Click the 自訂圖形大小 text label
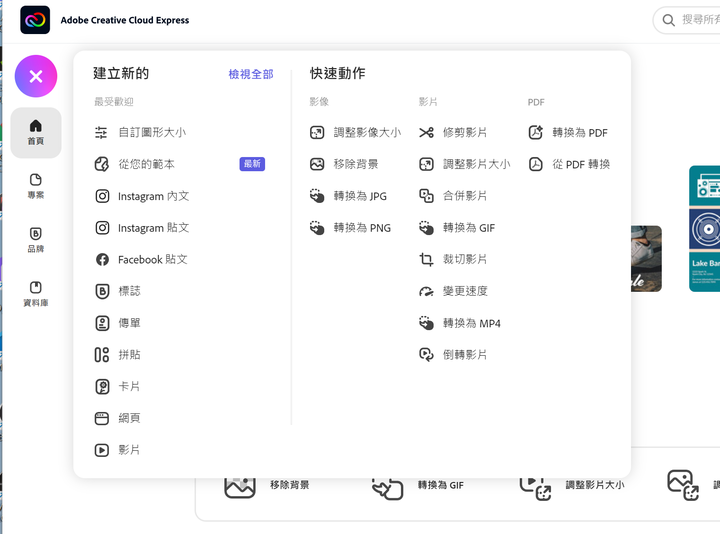Screen dimensions: 720x534 click(x=152, y=133)
